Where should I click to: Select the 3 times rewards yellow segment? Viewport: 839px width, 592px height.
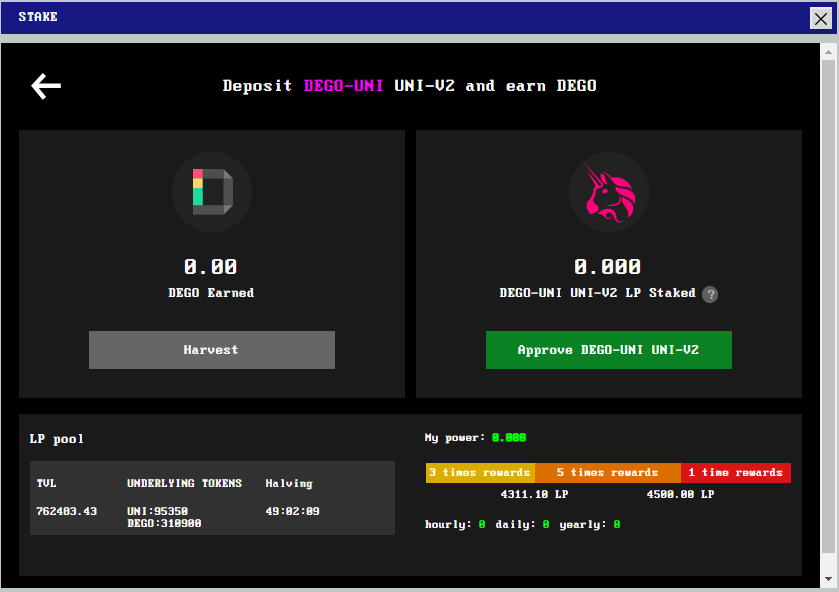point(480,473)
